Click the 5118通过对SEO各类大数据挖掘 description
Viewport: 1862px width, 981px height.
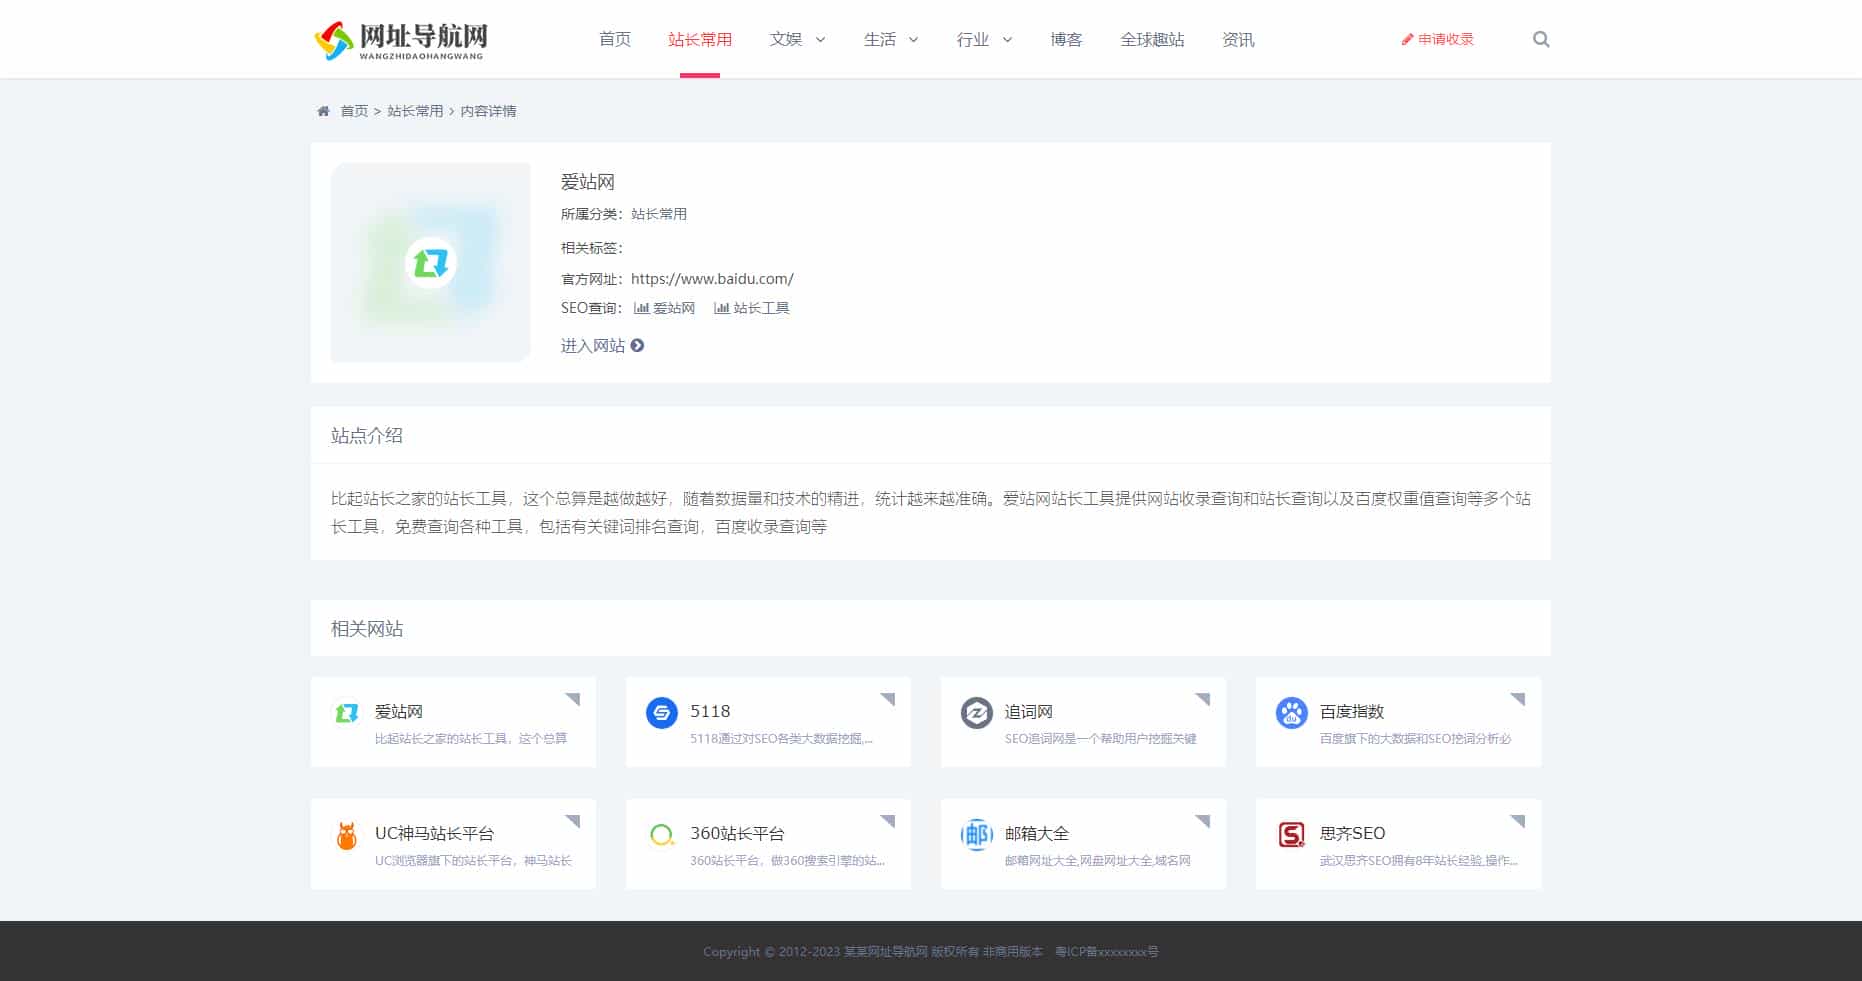click(x=781, y=739)
